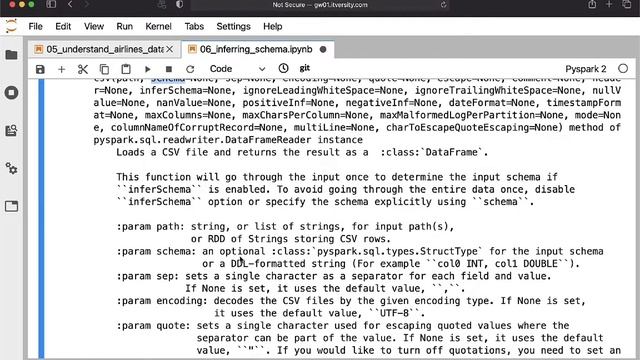Open the third left-sidebar panel icon
This screenshot has height=360, width=640.
tap(11, 131)
